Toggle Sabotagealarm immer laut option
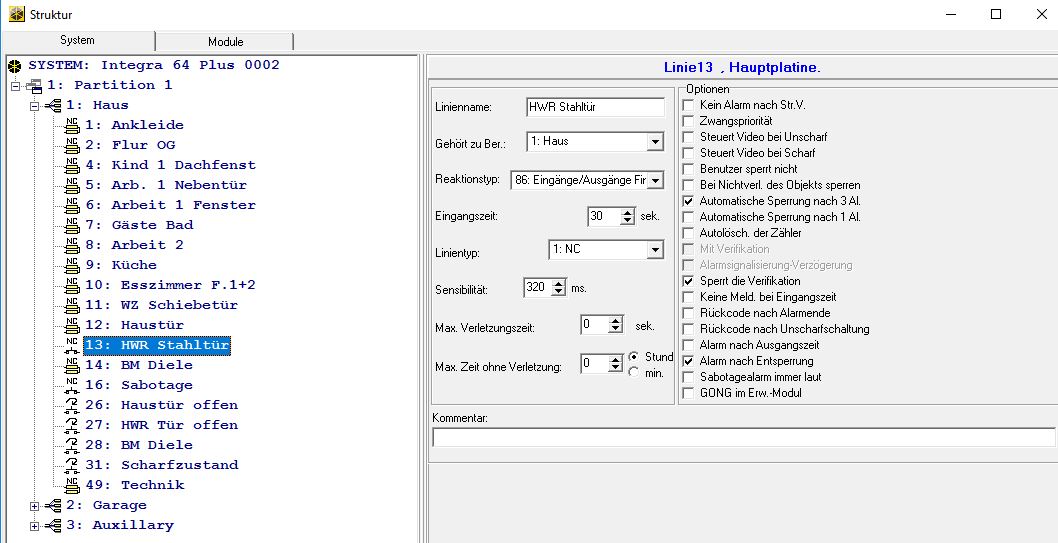The image size is (1058, 543). [x=688, y=377]
